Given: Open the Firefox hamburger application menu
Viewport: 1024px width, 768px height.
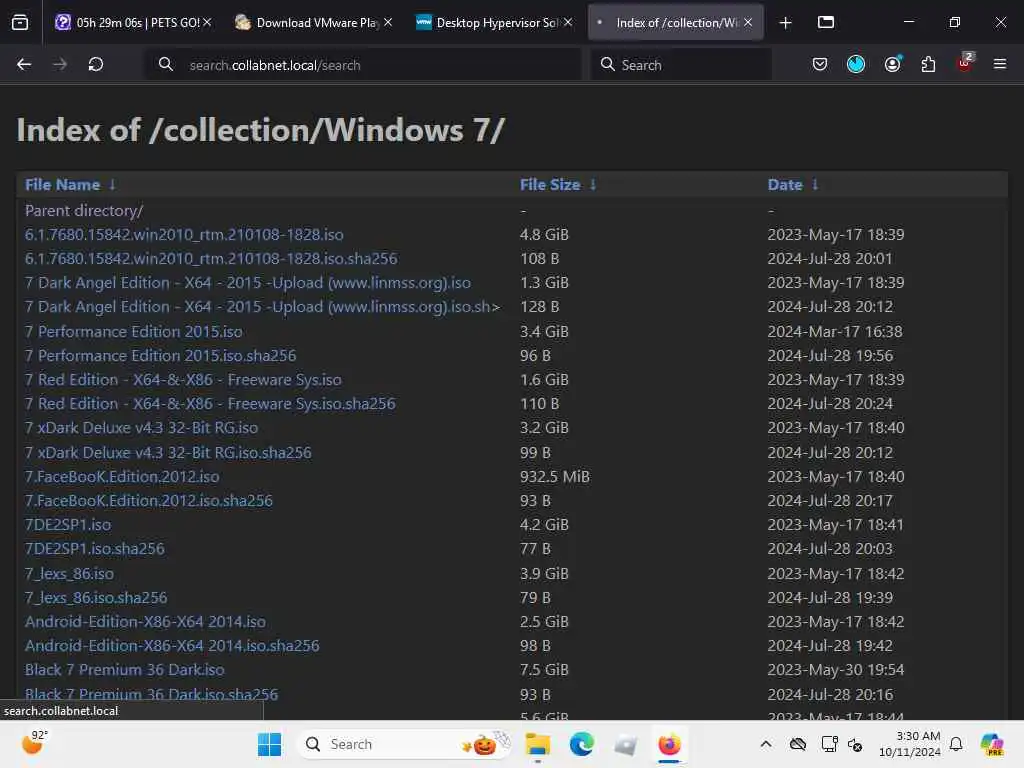Looking at the screenshot, I should [x=999, y=64].
